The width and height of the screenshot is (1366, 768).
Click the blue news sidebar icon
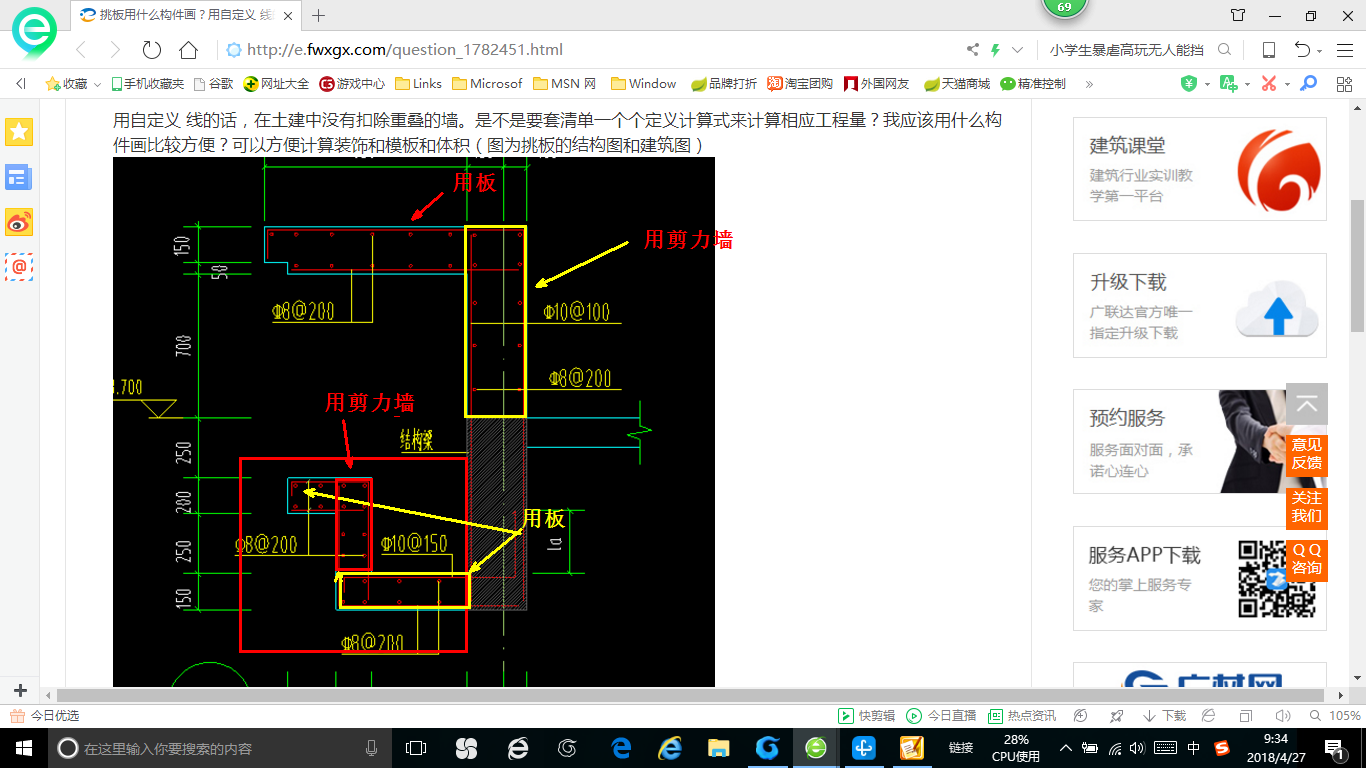click(x=19, y=177)
